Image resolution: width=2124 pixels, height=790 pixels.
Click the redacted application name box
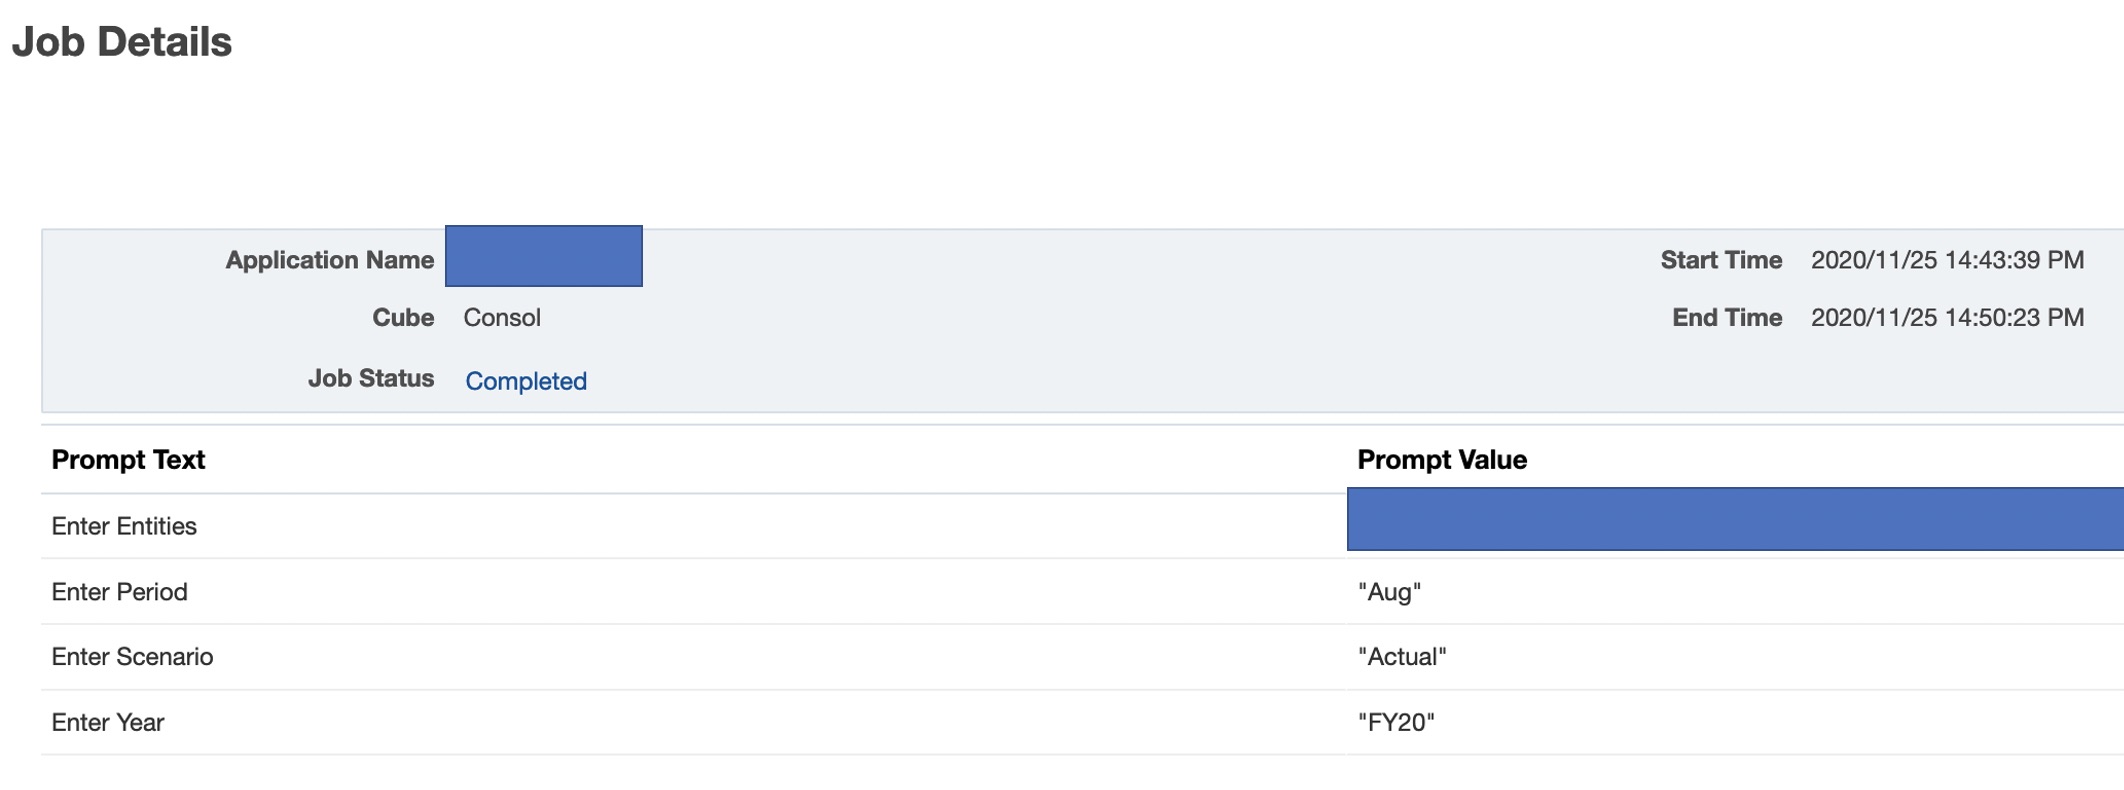(543, 256)
